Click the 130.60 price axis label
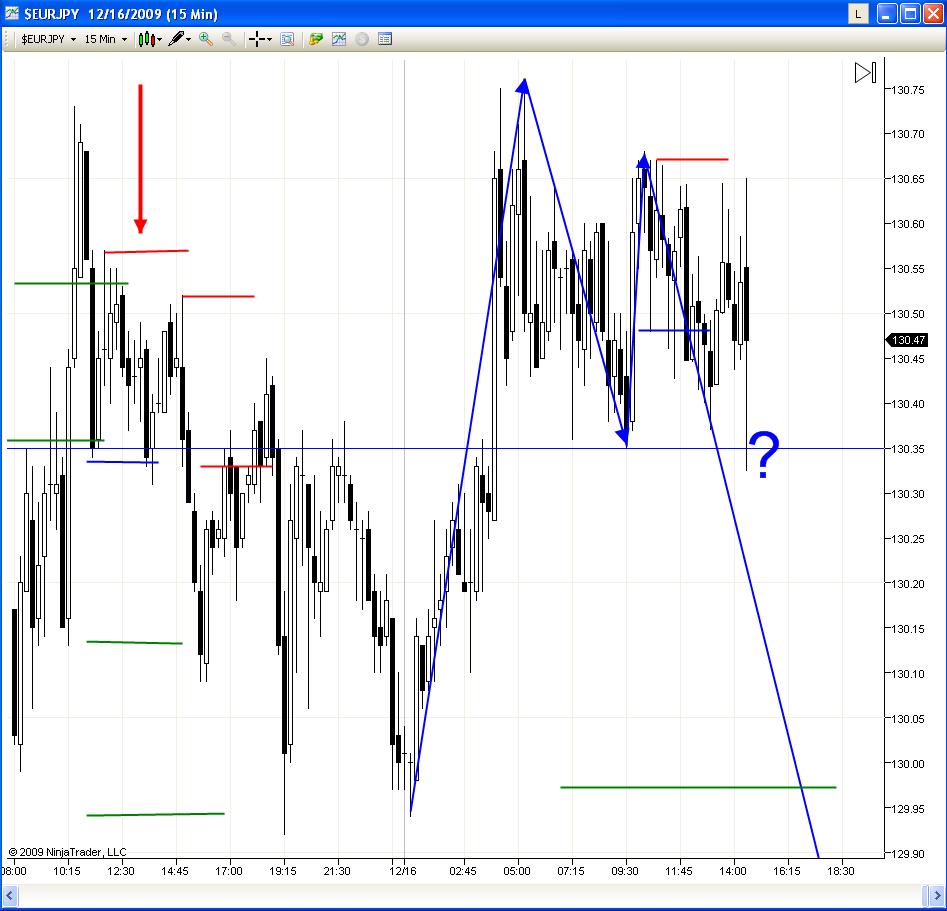Screen dimensions: 947x911 (x=908, y=224)
